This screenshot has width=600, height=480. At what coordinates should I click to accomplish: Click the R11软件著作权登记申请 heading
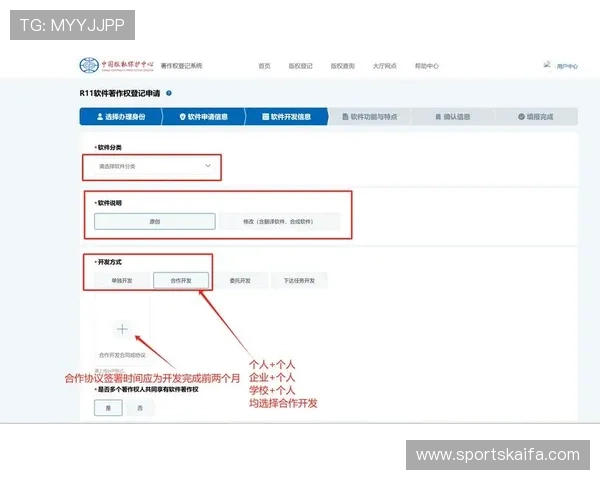pyautogui.click(x=120, y=93)
